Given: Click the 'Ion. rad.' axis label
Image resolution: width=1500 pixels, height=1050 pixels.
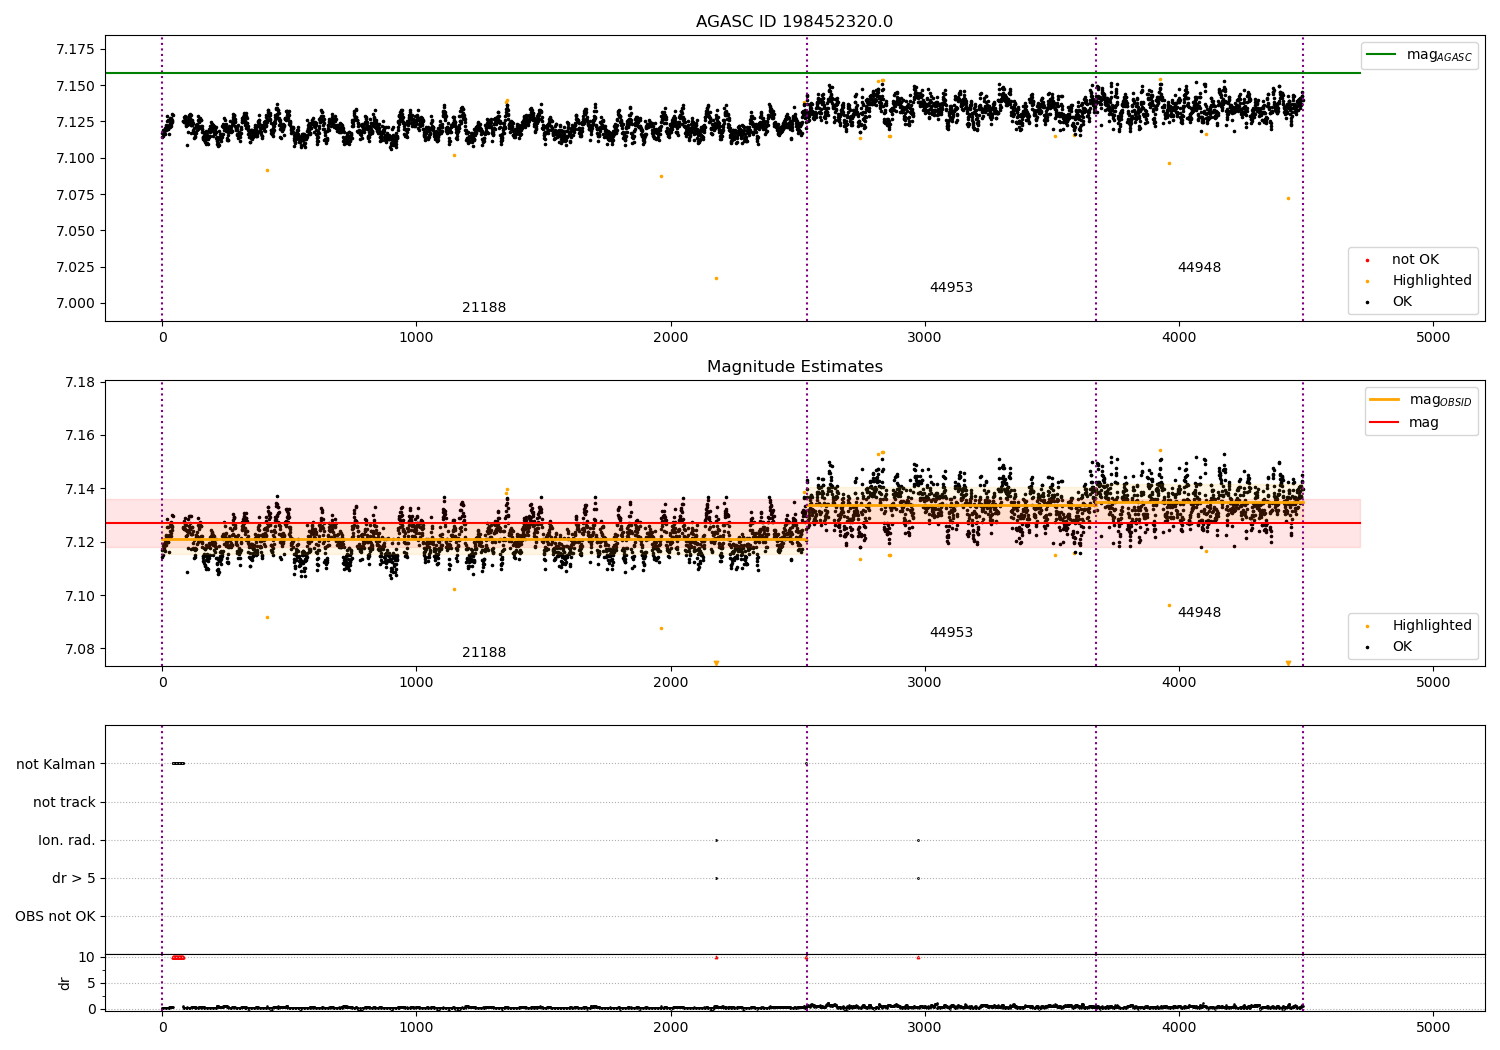Looking at the screenshot, I should (x=67, y=841).
